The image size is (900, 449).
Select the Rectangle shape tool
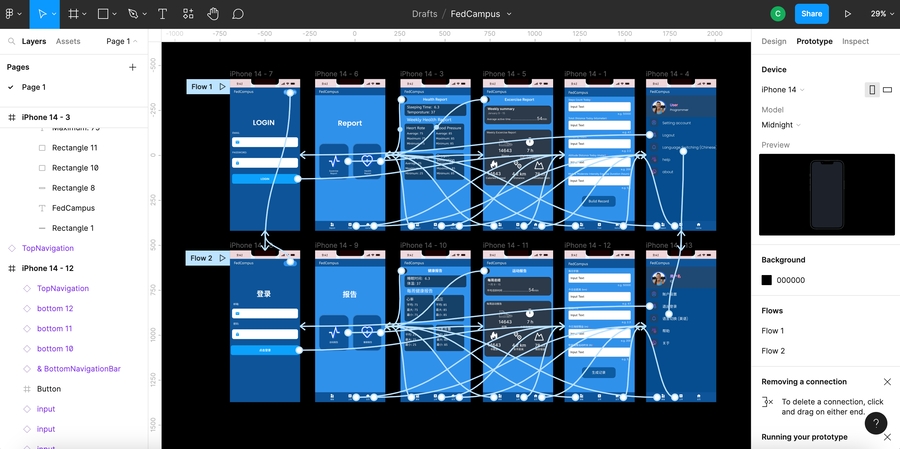(x=103, y=14)
